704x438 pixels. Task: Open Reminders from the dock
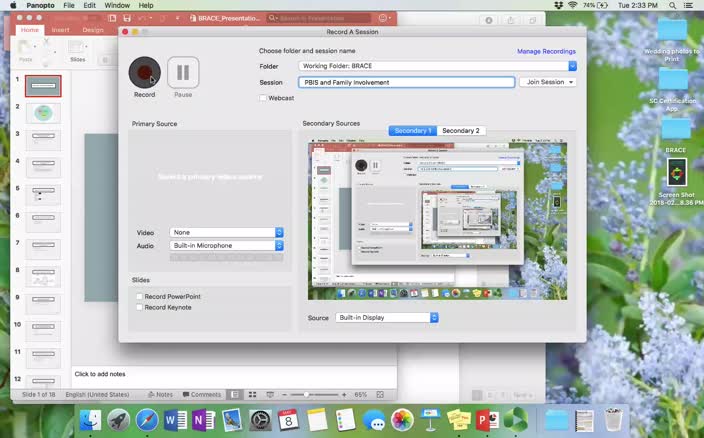[x=345, y=420]
